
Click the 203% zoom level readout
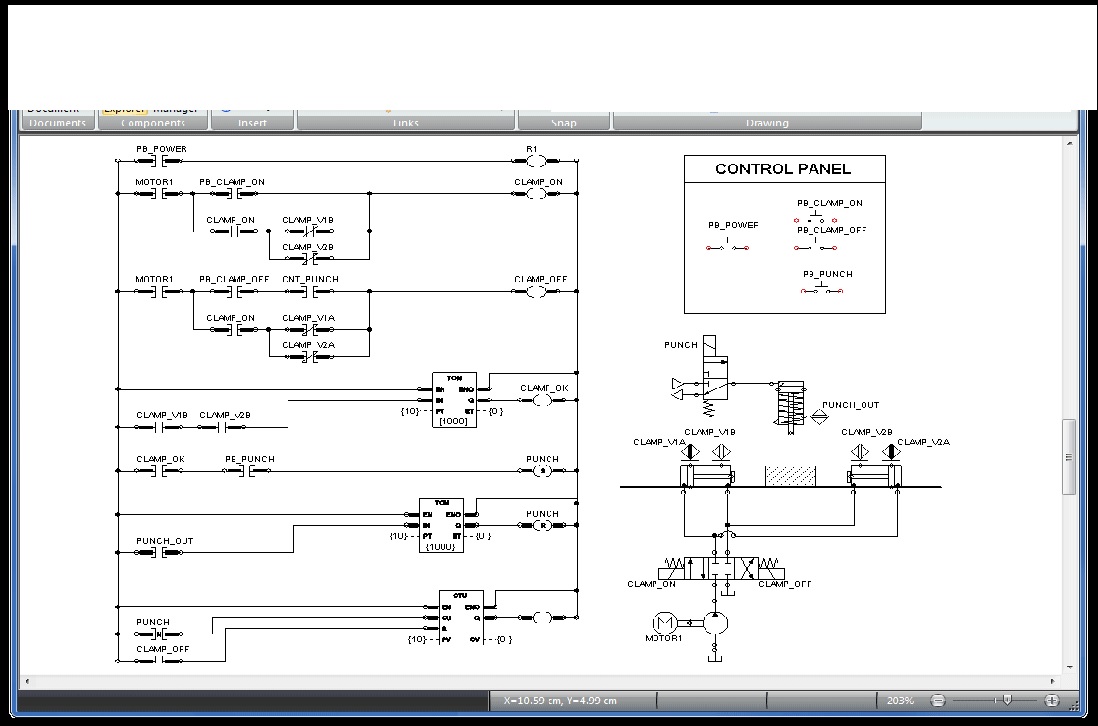900,700
